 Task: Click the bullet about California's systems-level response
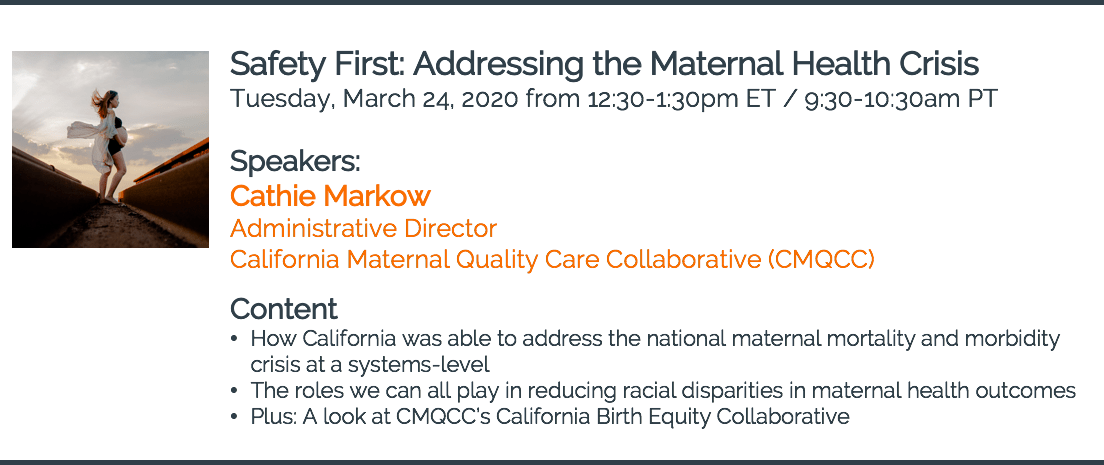[655, 352]
